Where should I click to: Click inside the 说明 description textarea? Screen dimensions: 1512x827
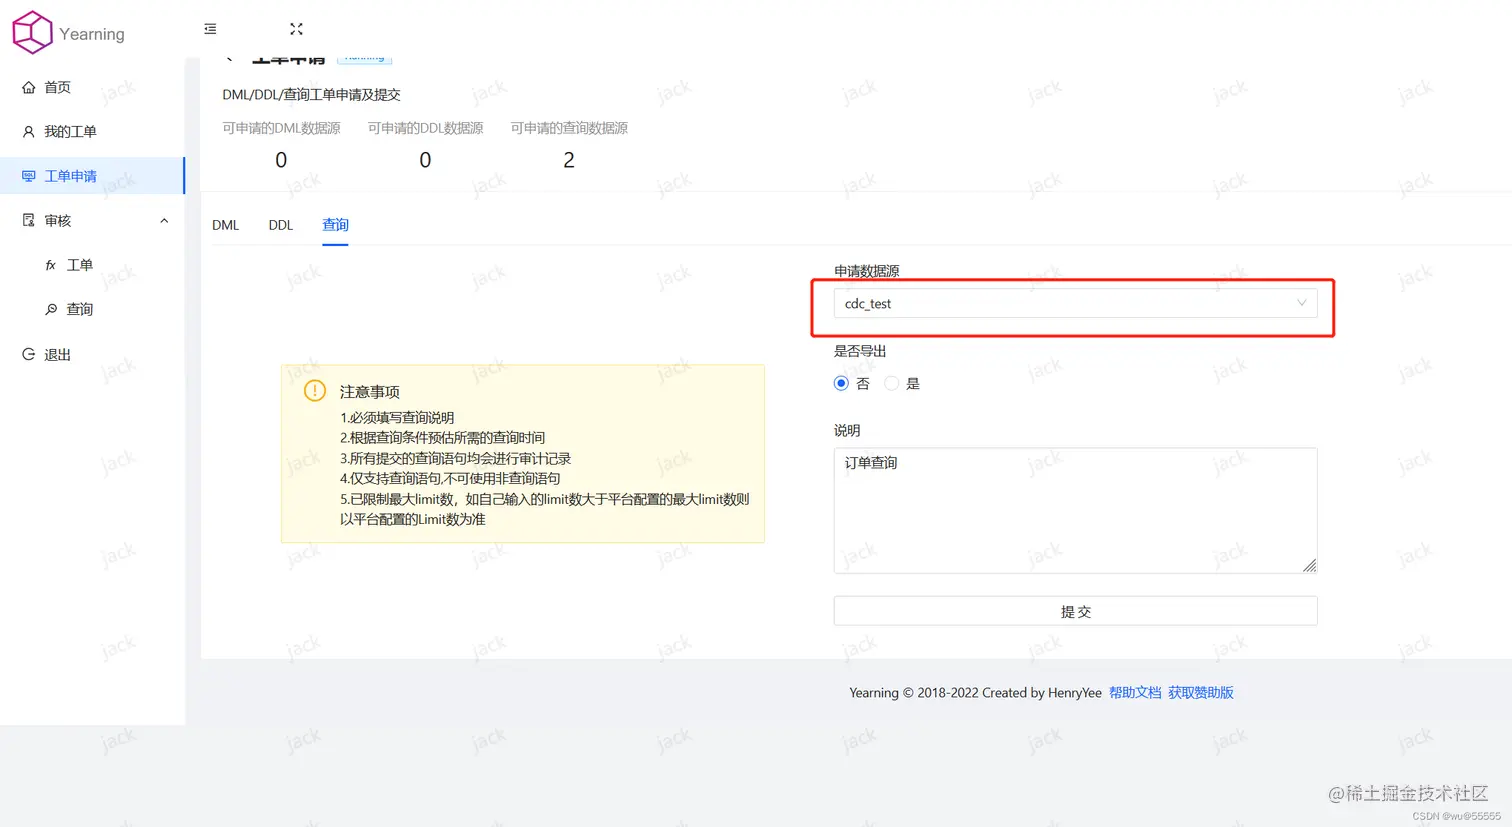point(1075,510)
